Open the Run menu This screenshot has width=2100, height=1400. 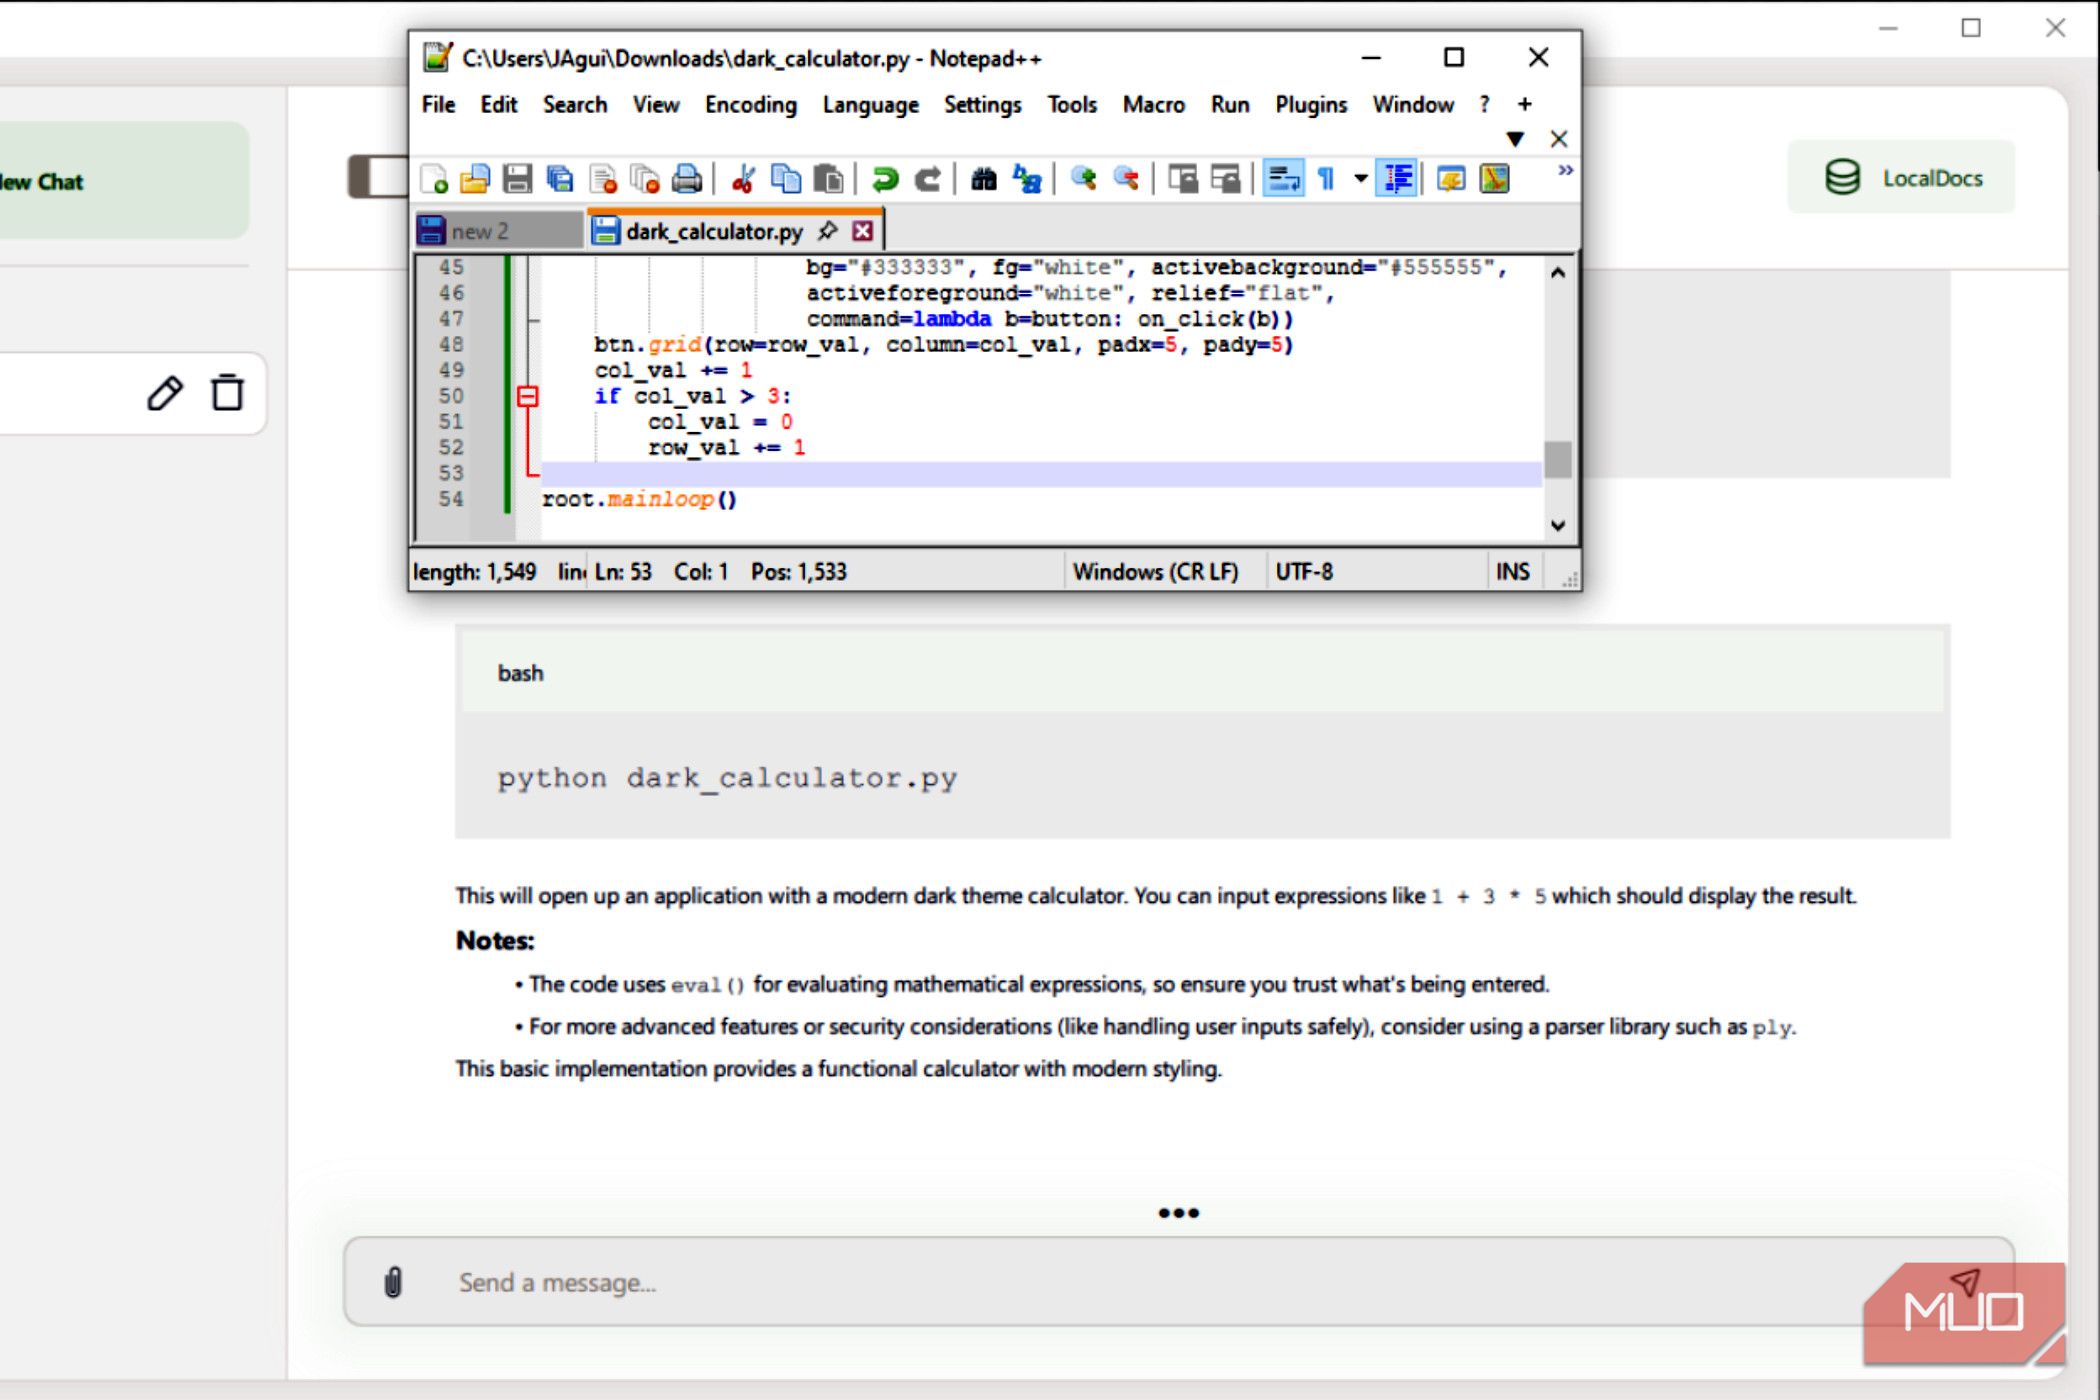(1230, 104)
